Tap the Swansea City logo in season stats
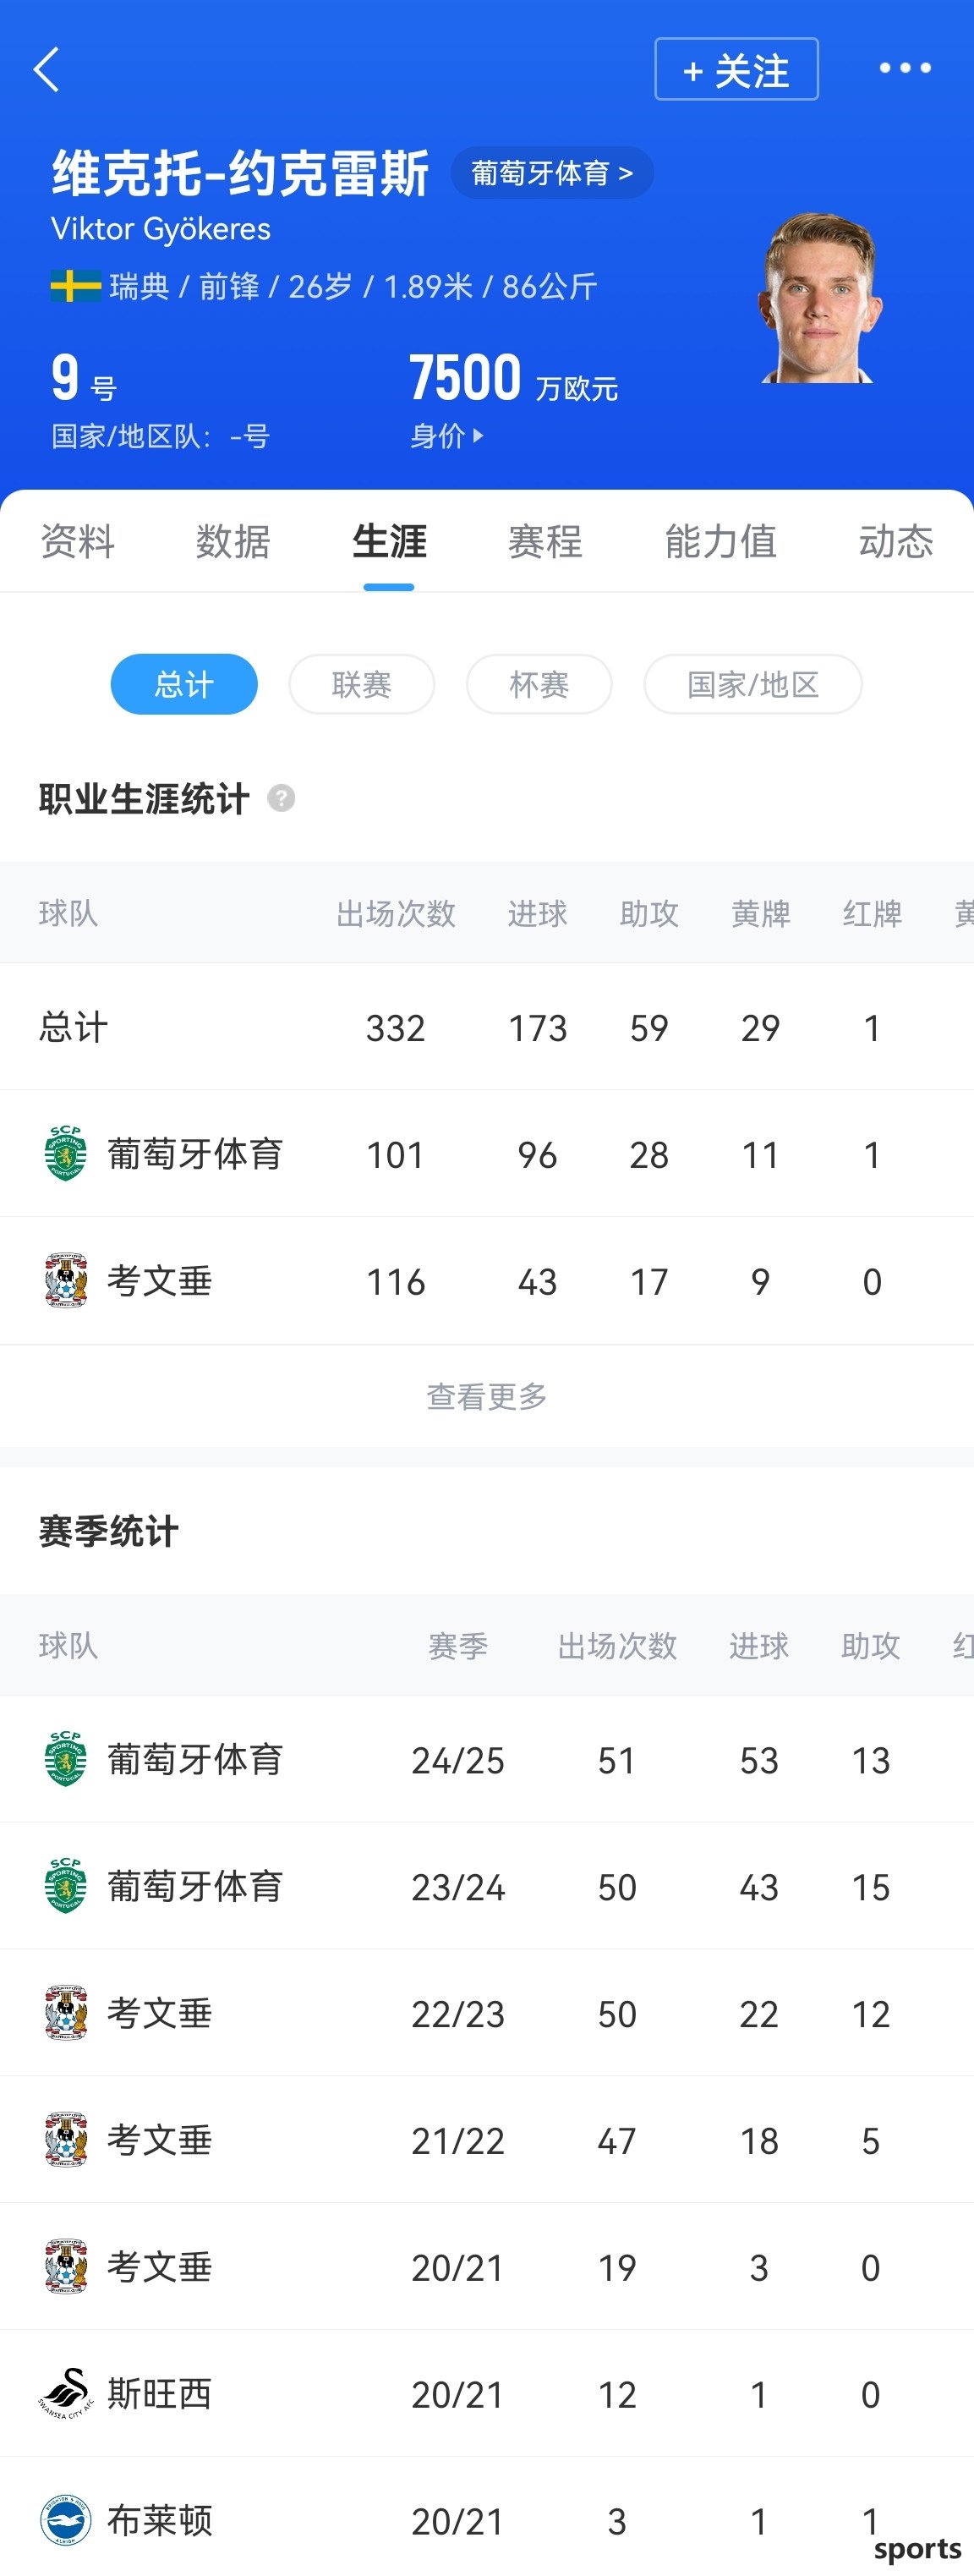Image resolution: width=974 pixels, height=2576 pixels. (66, 2393)
